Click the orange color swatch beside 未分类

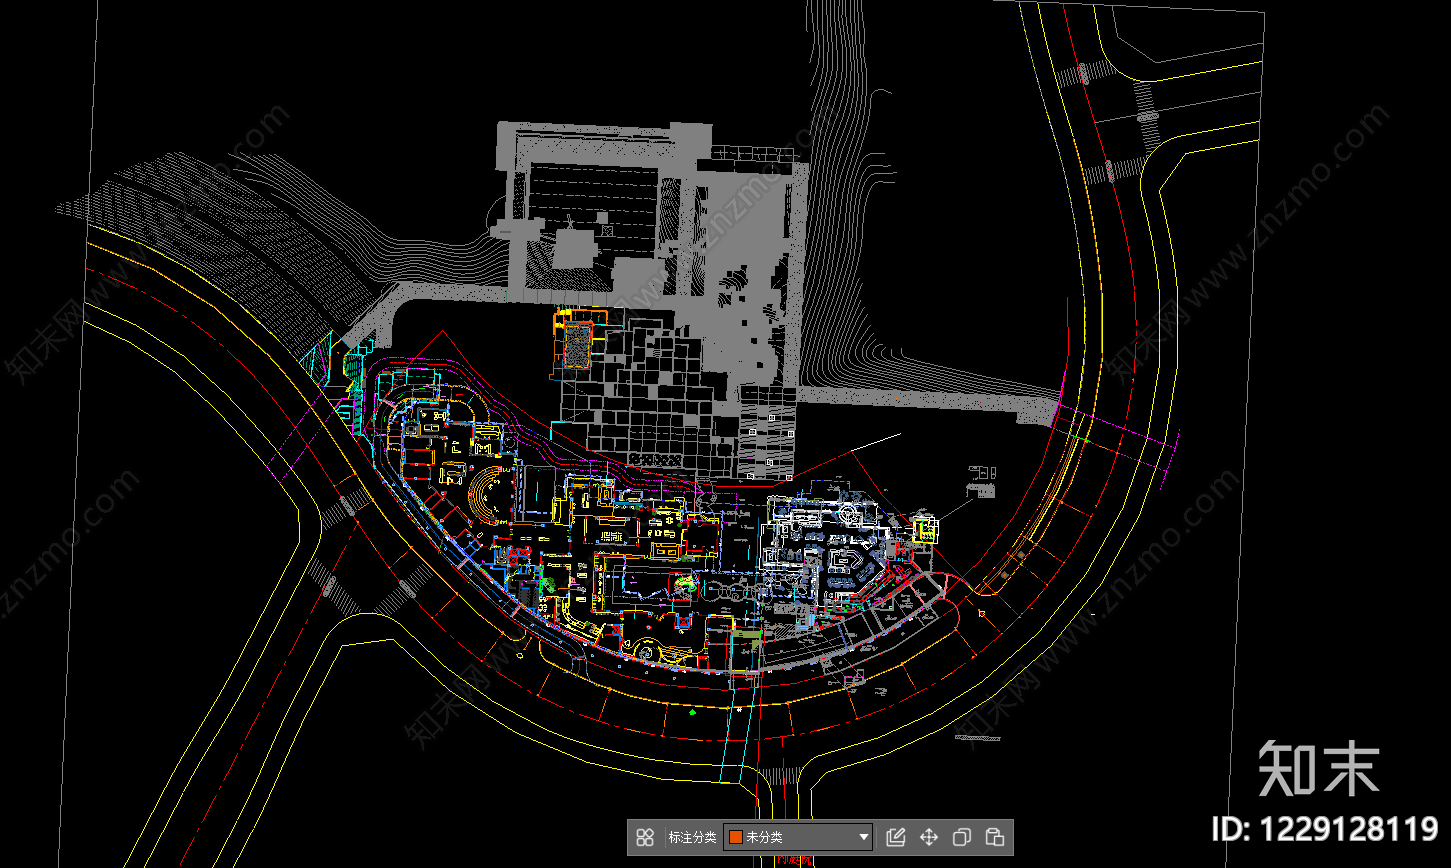(735, 837)
